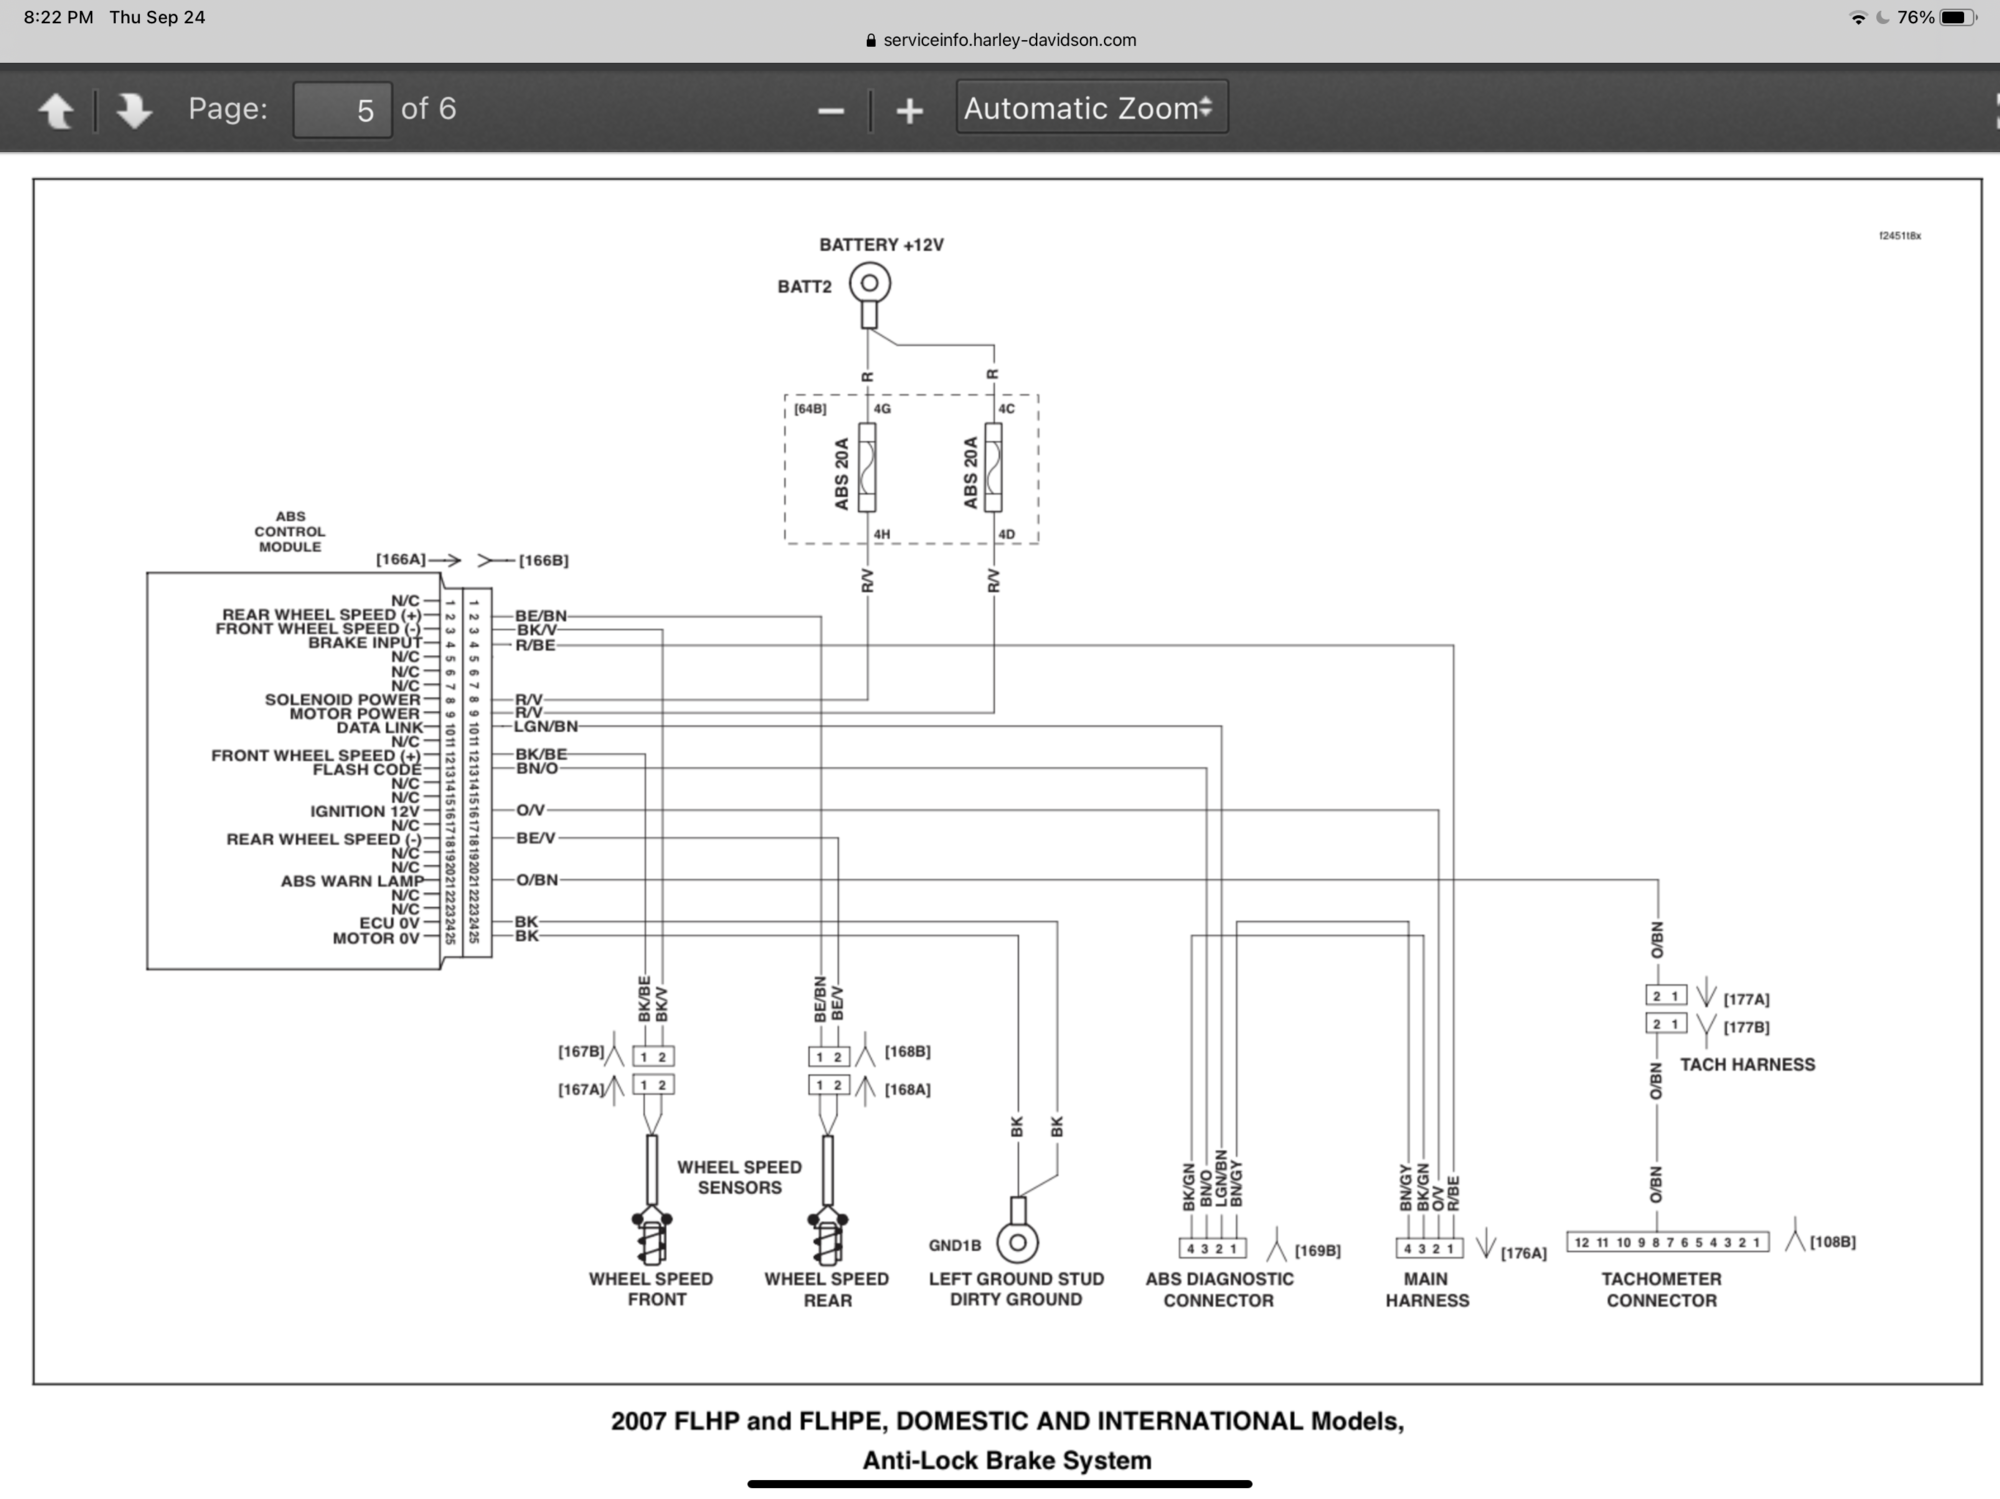
Task: Tap the home indicator bar
Action: pos(999,1484)
